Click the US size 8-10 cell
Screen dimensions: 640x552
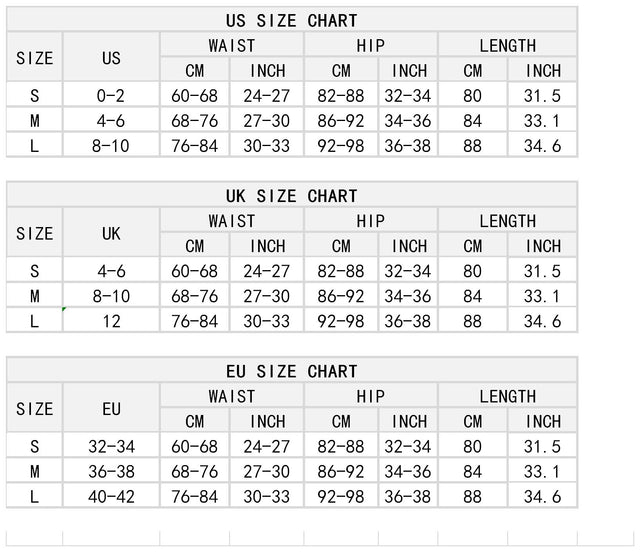pyautogui.click(x=111, y=145)
